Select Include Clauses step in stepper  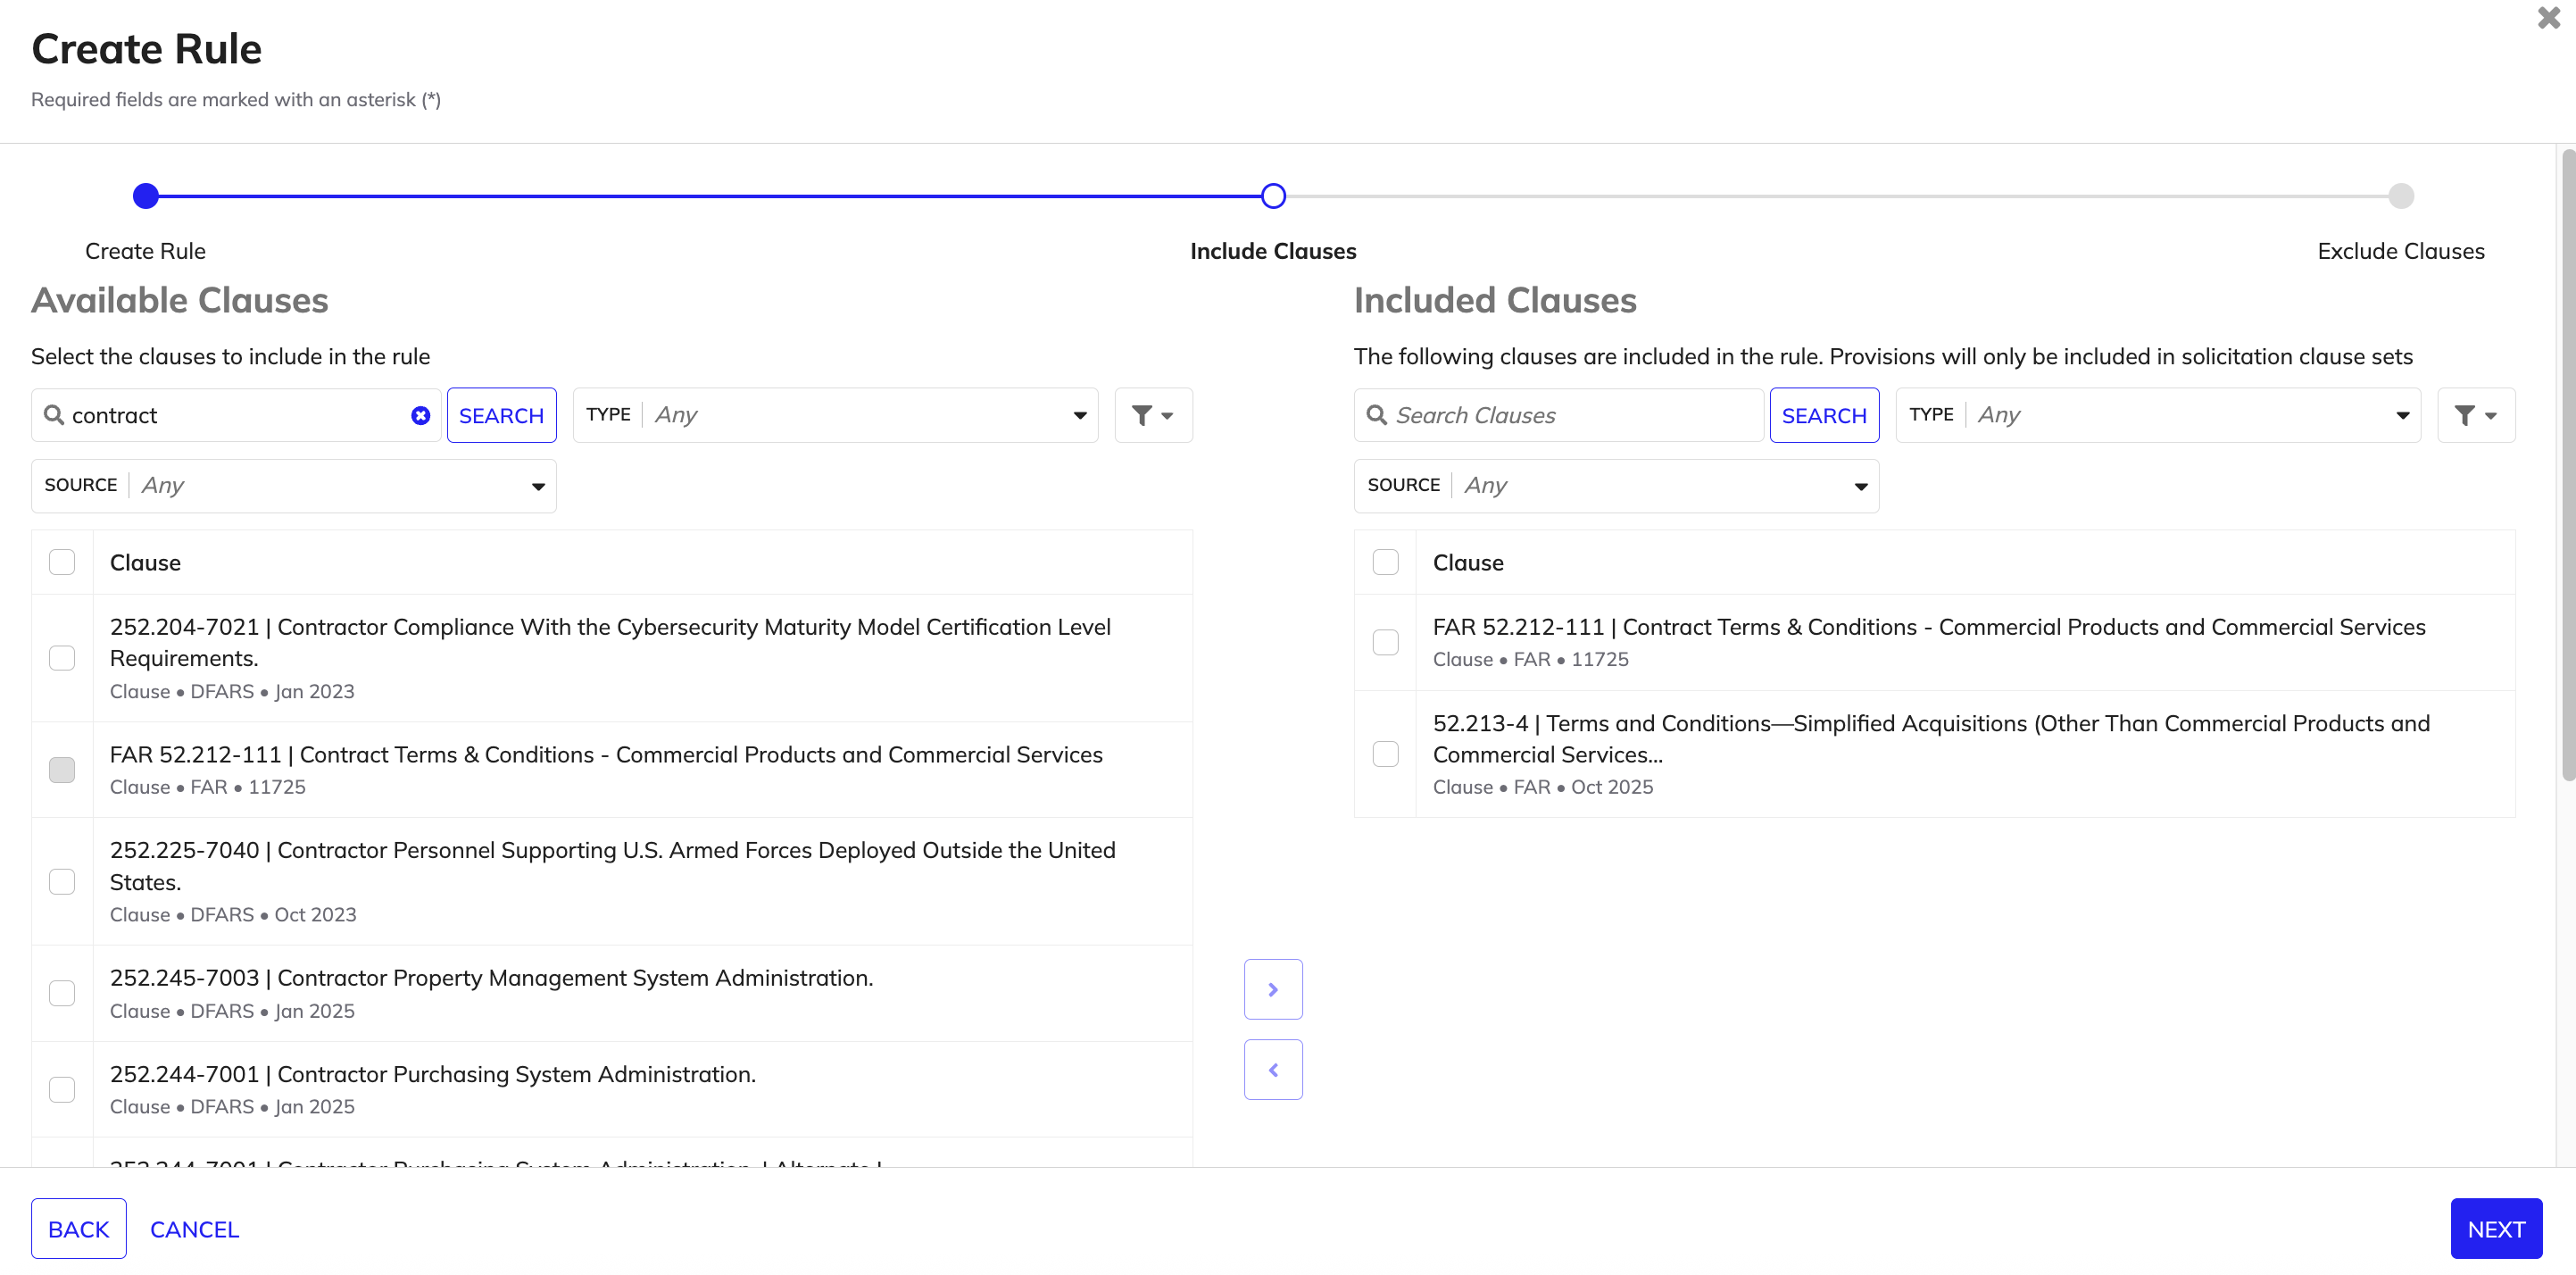tap(1273, 196)
